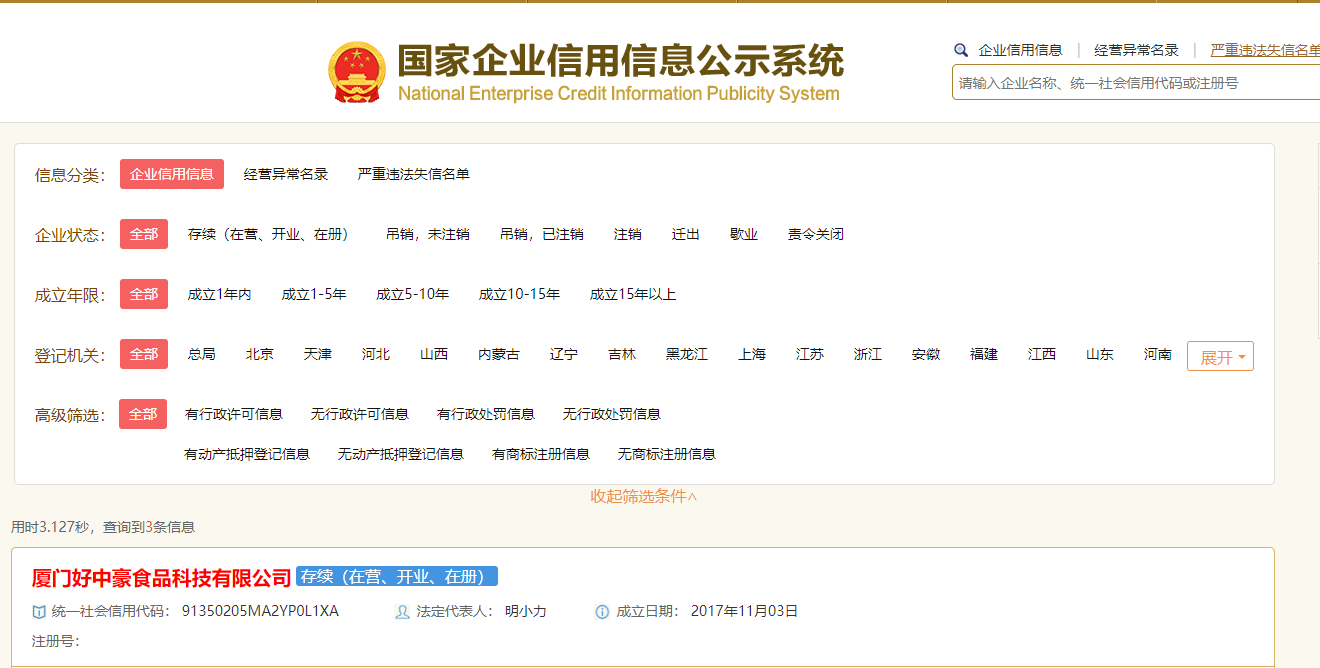Filter by 有行政许可信息

(234, 414)
